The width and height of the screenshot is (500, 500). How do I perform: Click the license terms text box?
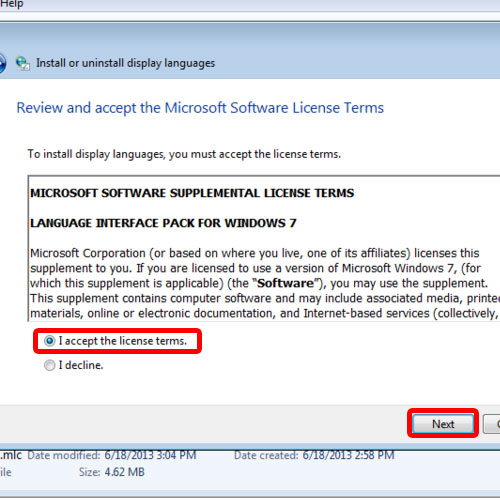pyautogui.click(x=264, y=248)
